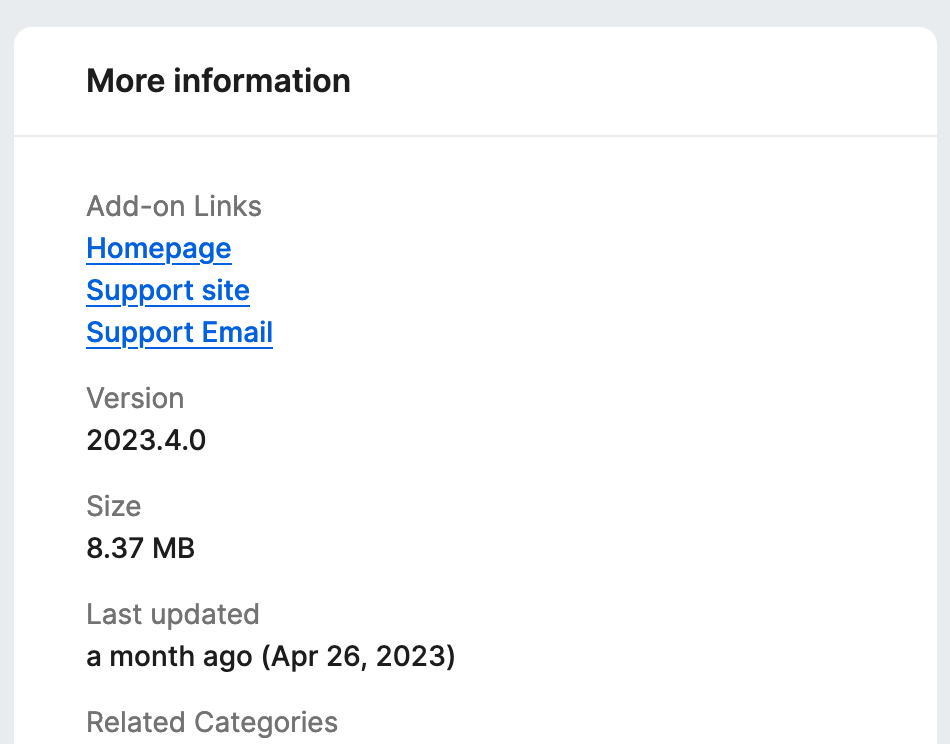Click the 'a month ago' text
This screenshot has height=744, width=950.
(169, 657)
